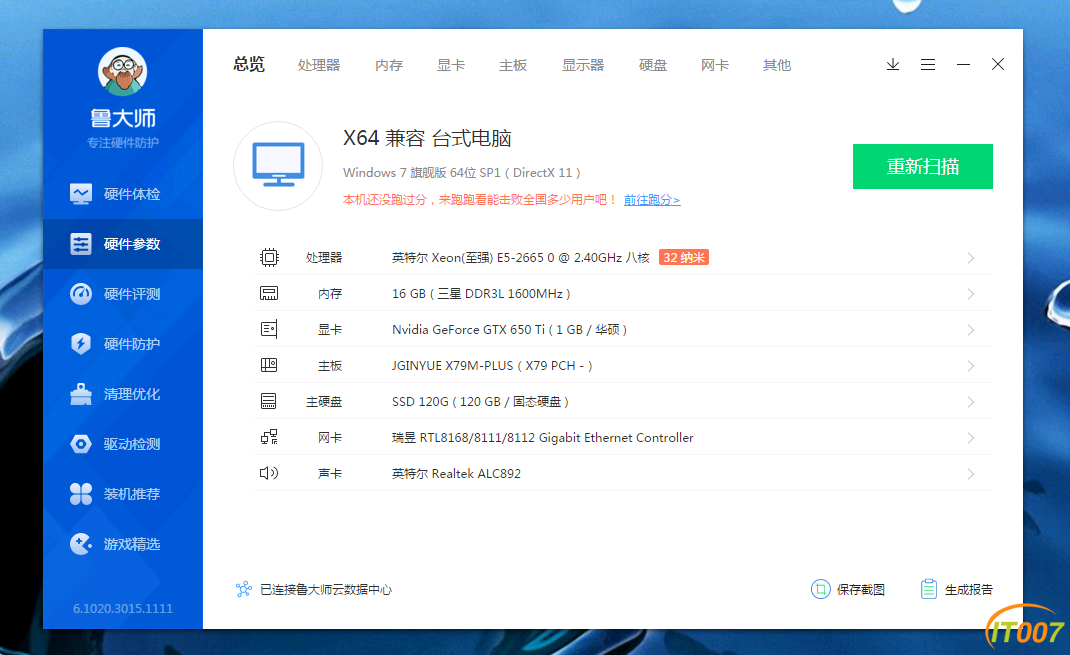The width and height of the screenshot is (1070, 655).
Task: Click the red 本机还没跑过分 notice text
Action: pos(480,200)
